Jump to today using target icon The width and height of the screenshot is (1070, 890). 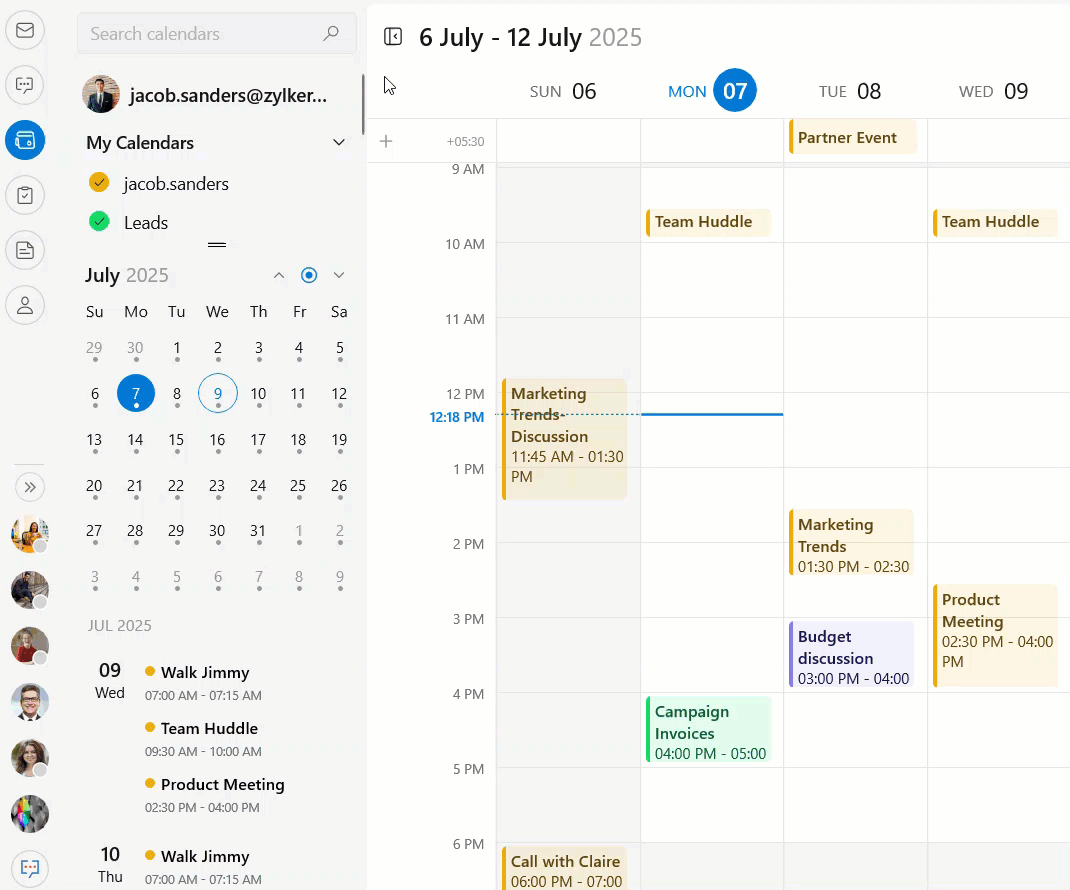(309, 275)
